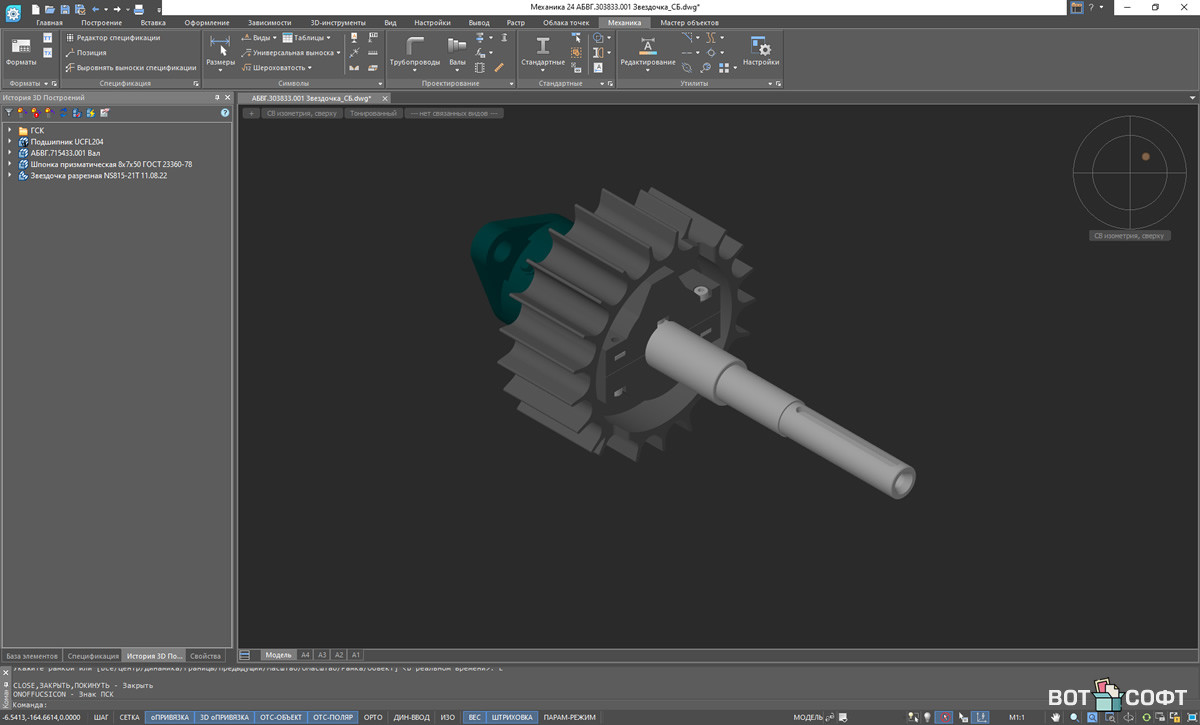
Task: Toggle оПРИВЯЗКА object snap
Action: (170, 717)
